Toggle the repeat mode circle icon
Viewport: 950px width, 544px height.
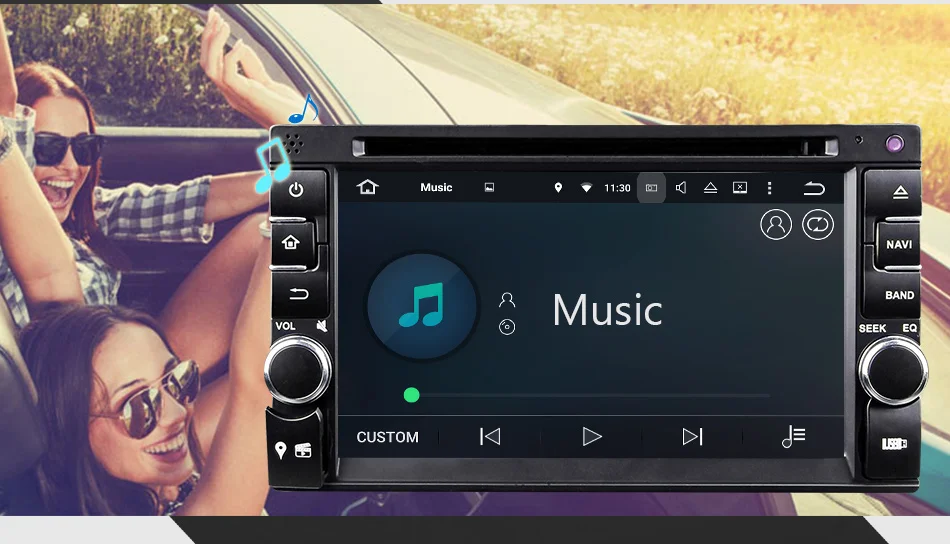point(817,225)
